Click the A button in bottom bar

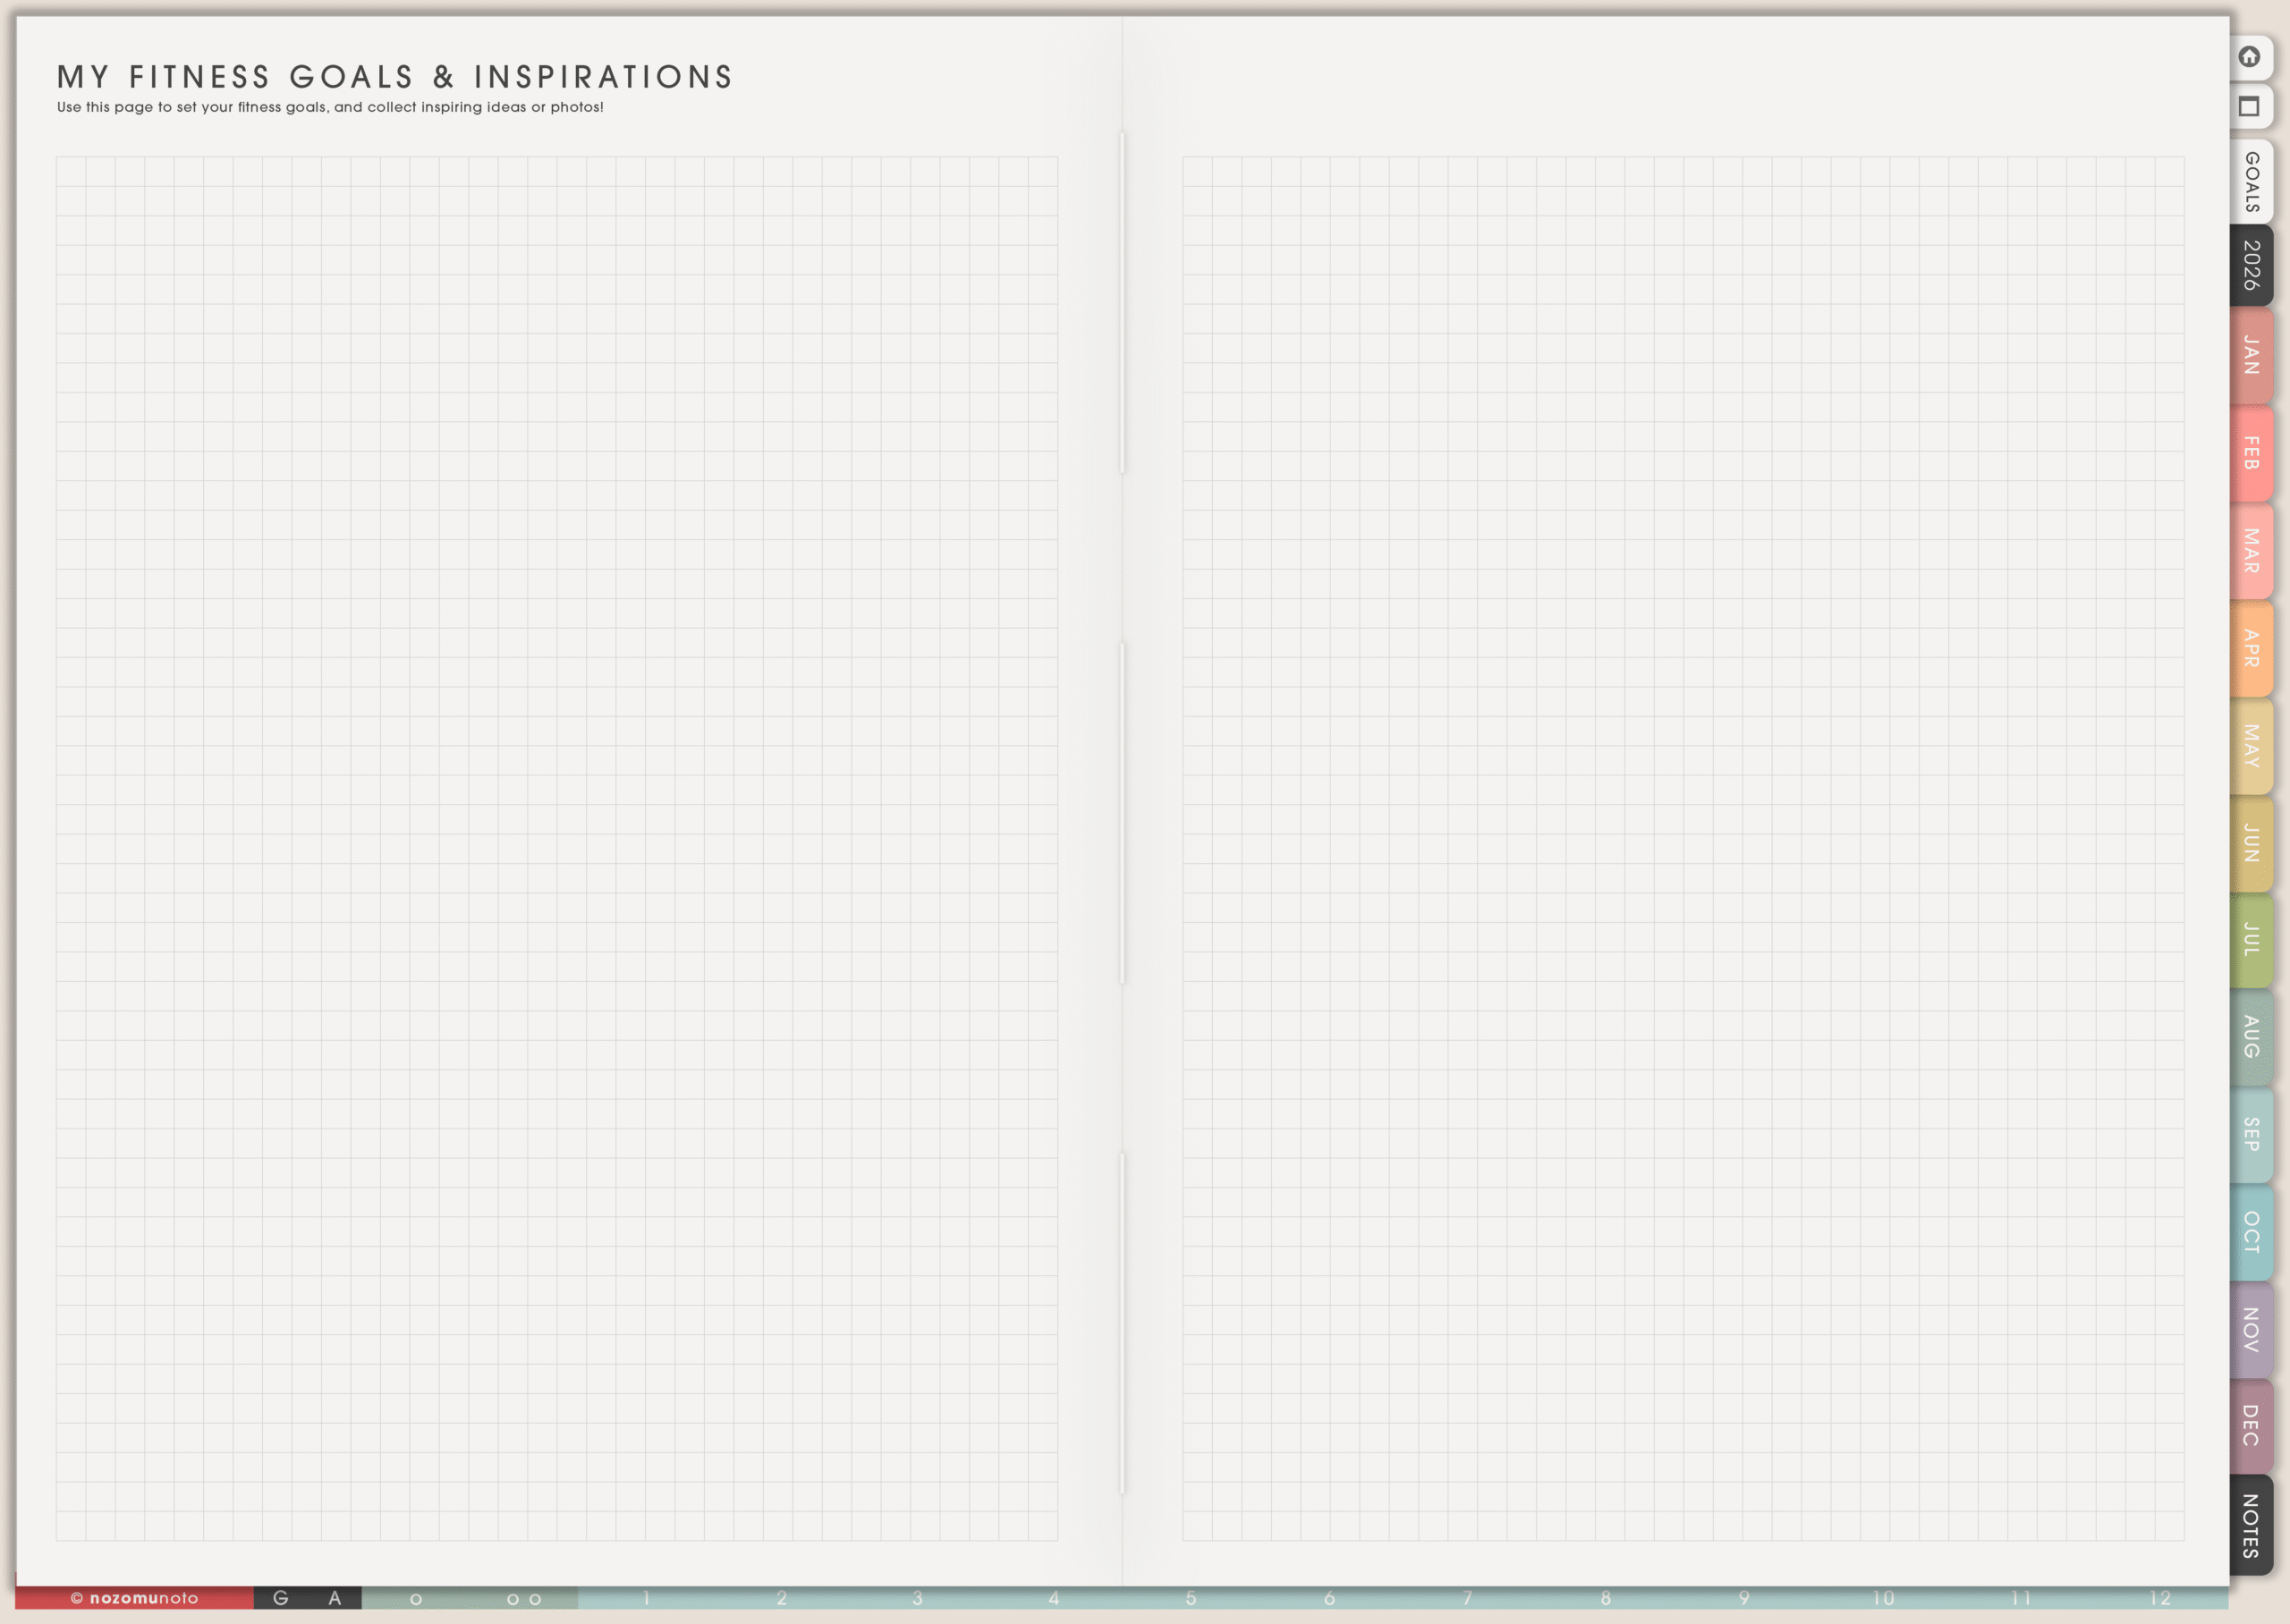click(335, 1598)
